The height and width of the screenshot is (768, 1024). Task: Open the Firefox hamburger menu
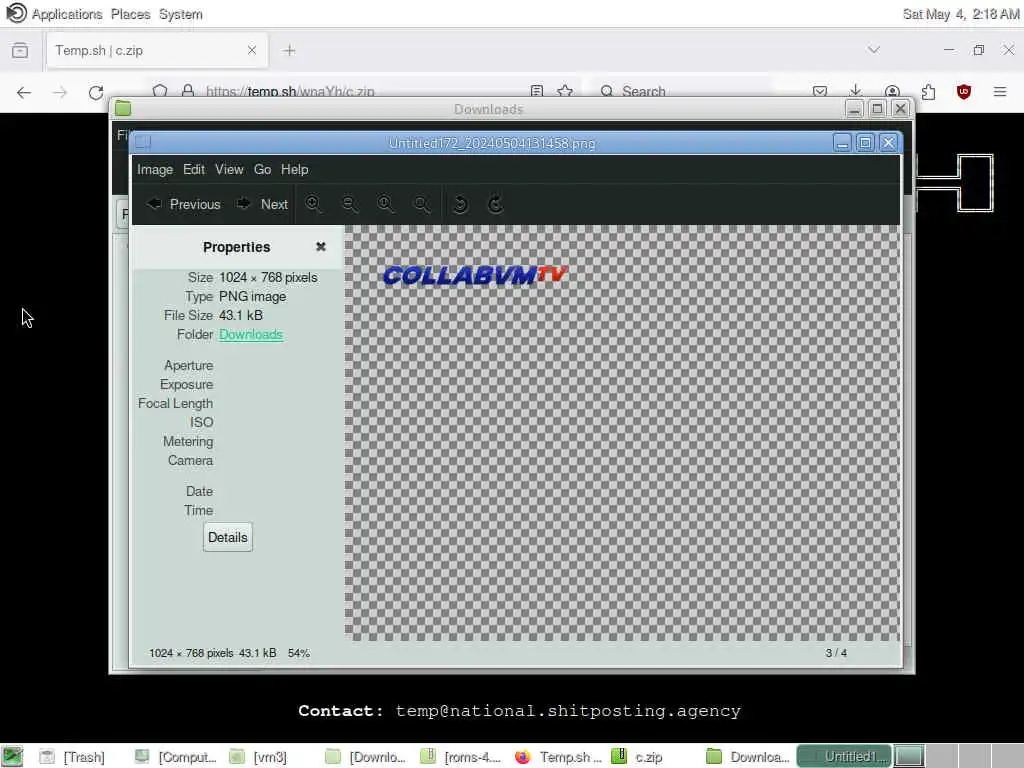coord(1000,91)
